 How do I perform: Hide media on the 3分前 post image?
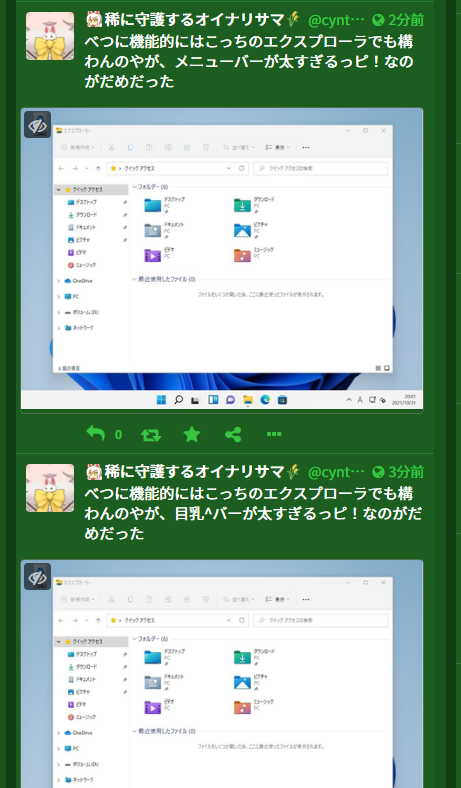pyautogui.click(x=37, y=576)
